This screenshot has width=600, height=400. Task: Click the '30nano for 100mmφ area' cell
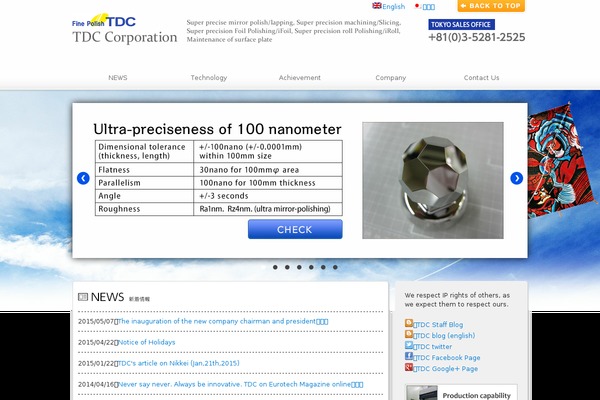(x=268, y=170)
